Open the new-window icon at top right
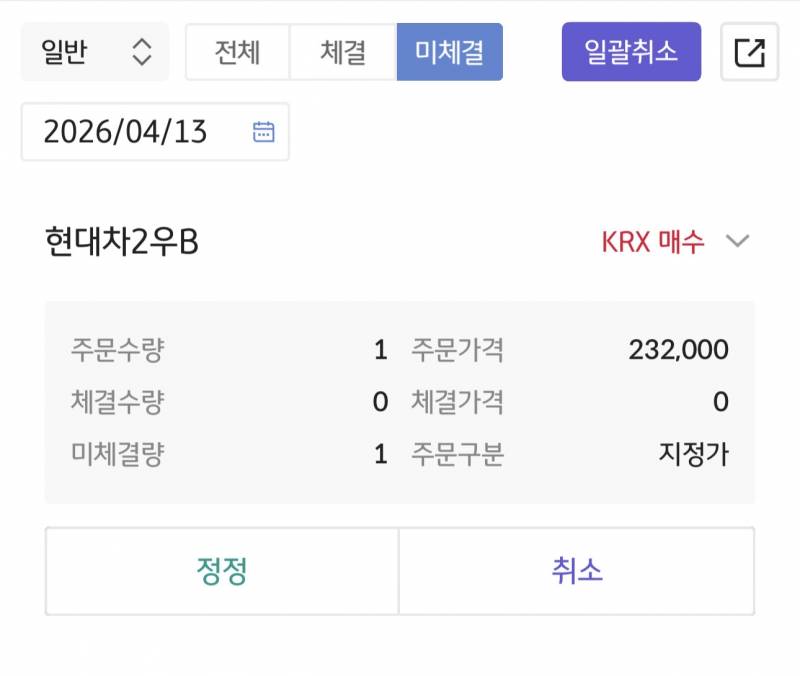Screen dimensions: 800x676 coord(748,52)
